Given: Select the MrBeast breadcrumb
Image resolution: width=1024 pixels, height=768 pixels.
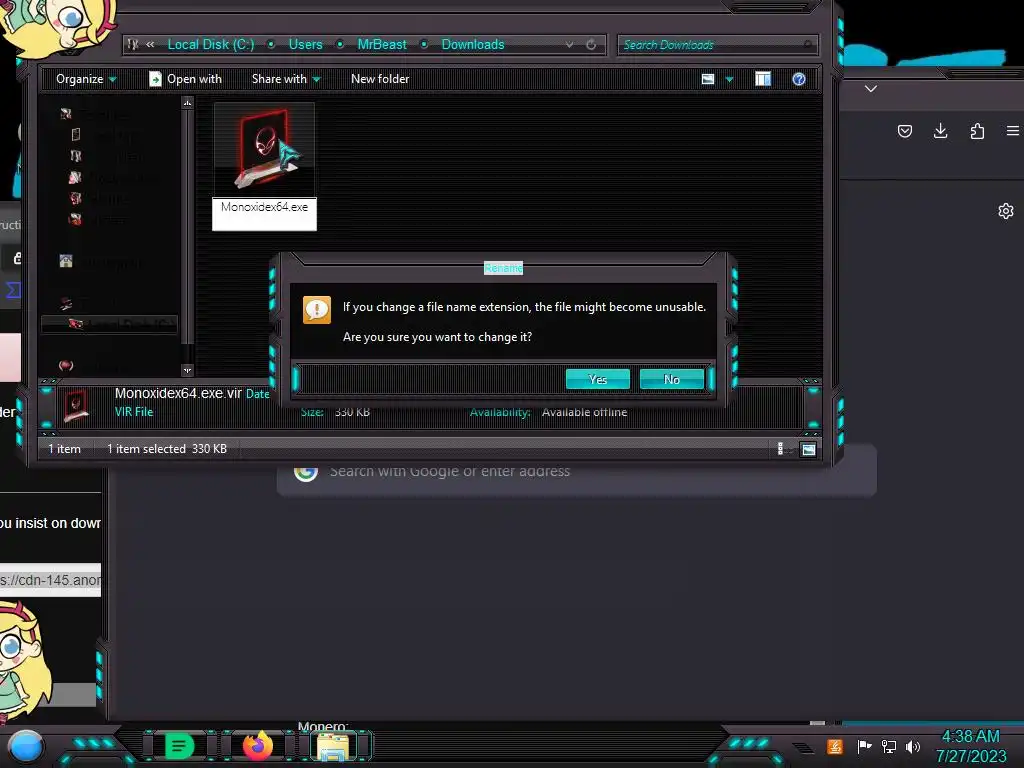Looking at the screenshot, I should pos(382,44).
